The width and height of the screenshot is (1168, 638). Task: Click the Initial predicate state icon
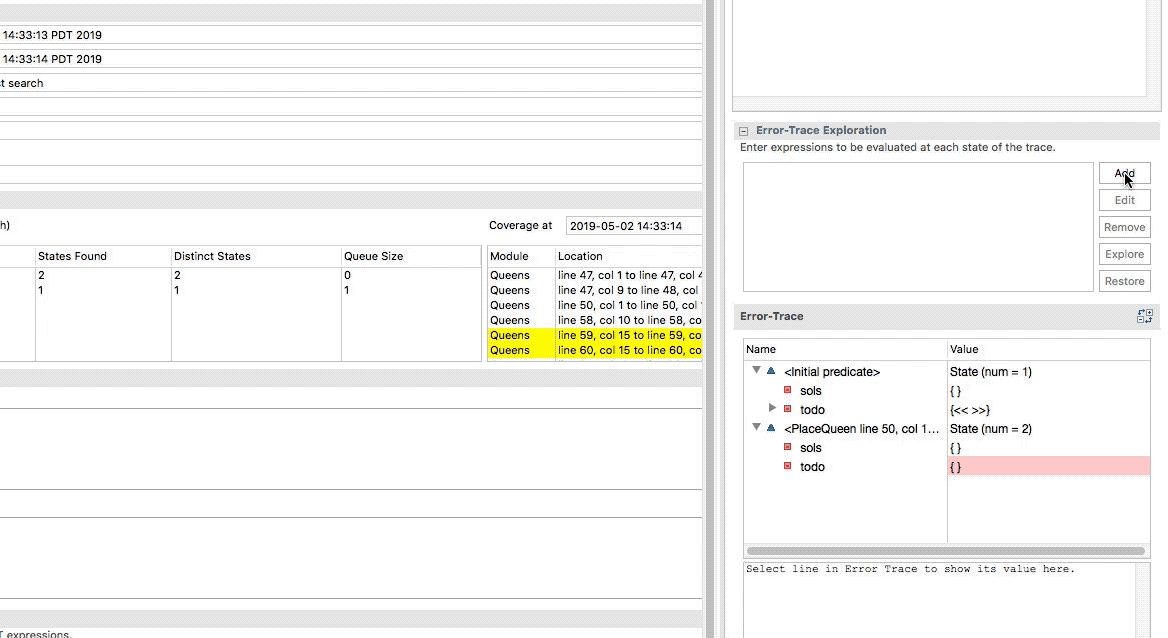(770, 372)
